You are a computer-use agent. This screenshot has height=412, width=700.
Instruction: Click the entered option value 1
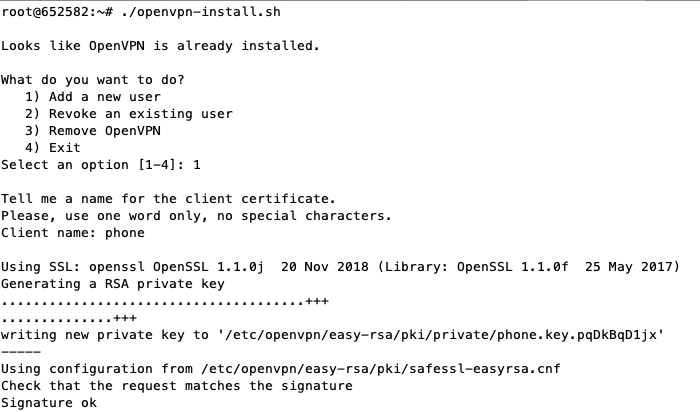(196, 165)
